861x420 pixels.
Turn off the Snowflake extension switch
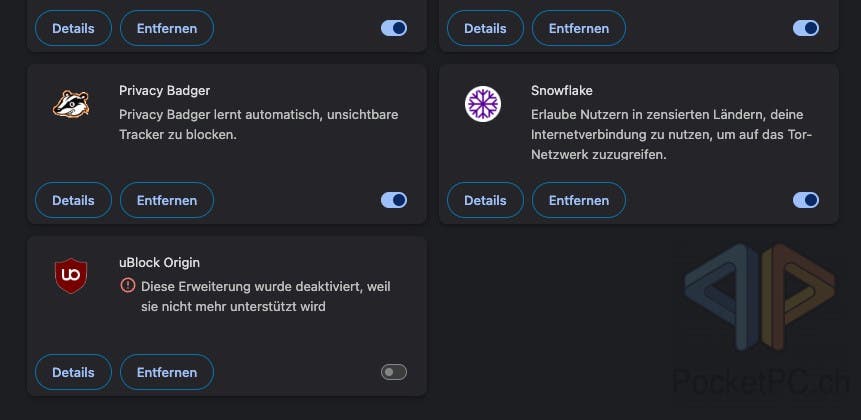tap(806, 200)
